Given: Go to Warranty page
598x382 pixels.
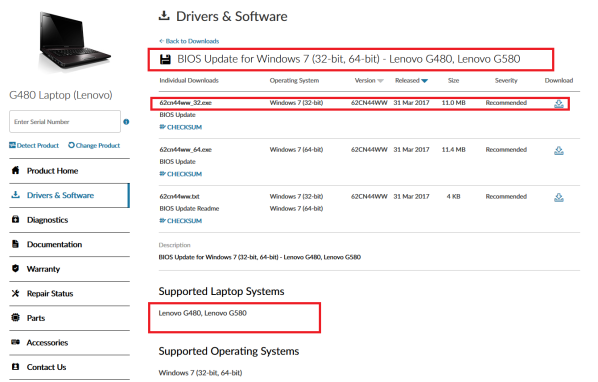Looking at the screenshot, I should pos(43,269).
